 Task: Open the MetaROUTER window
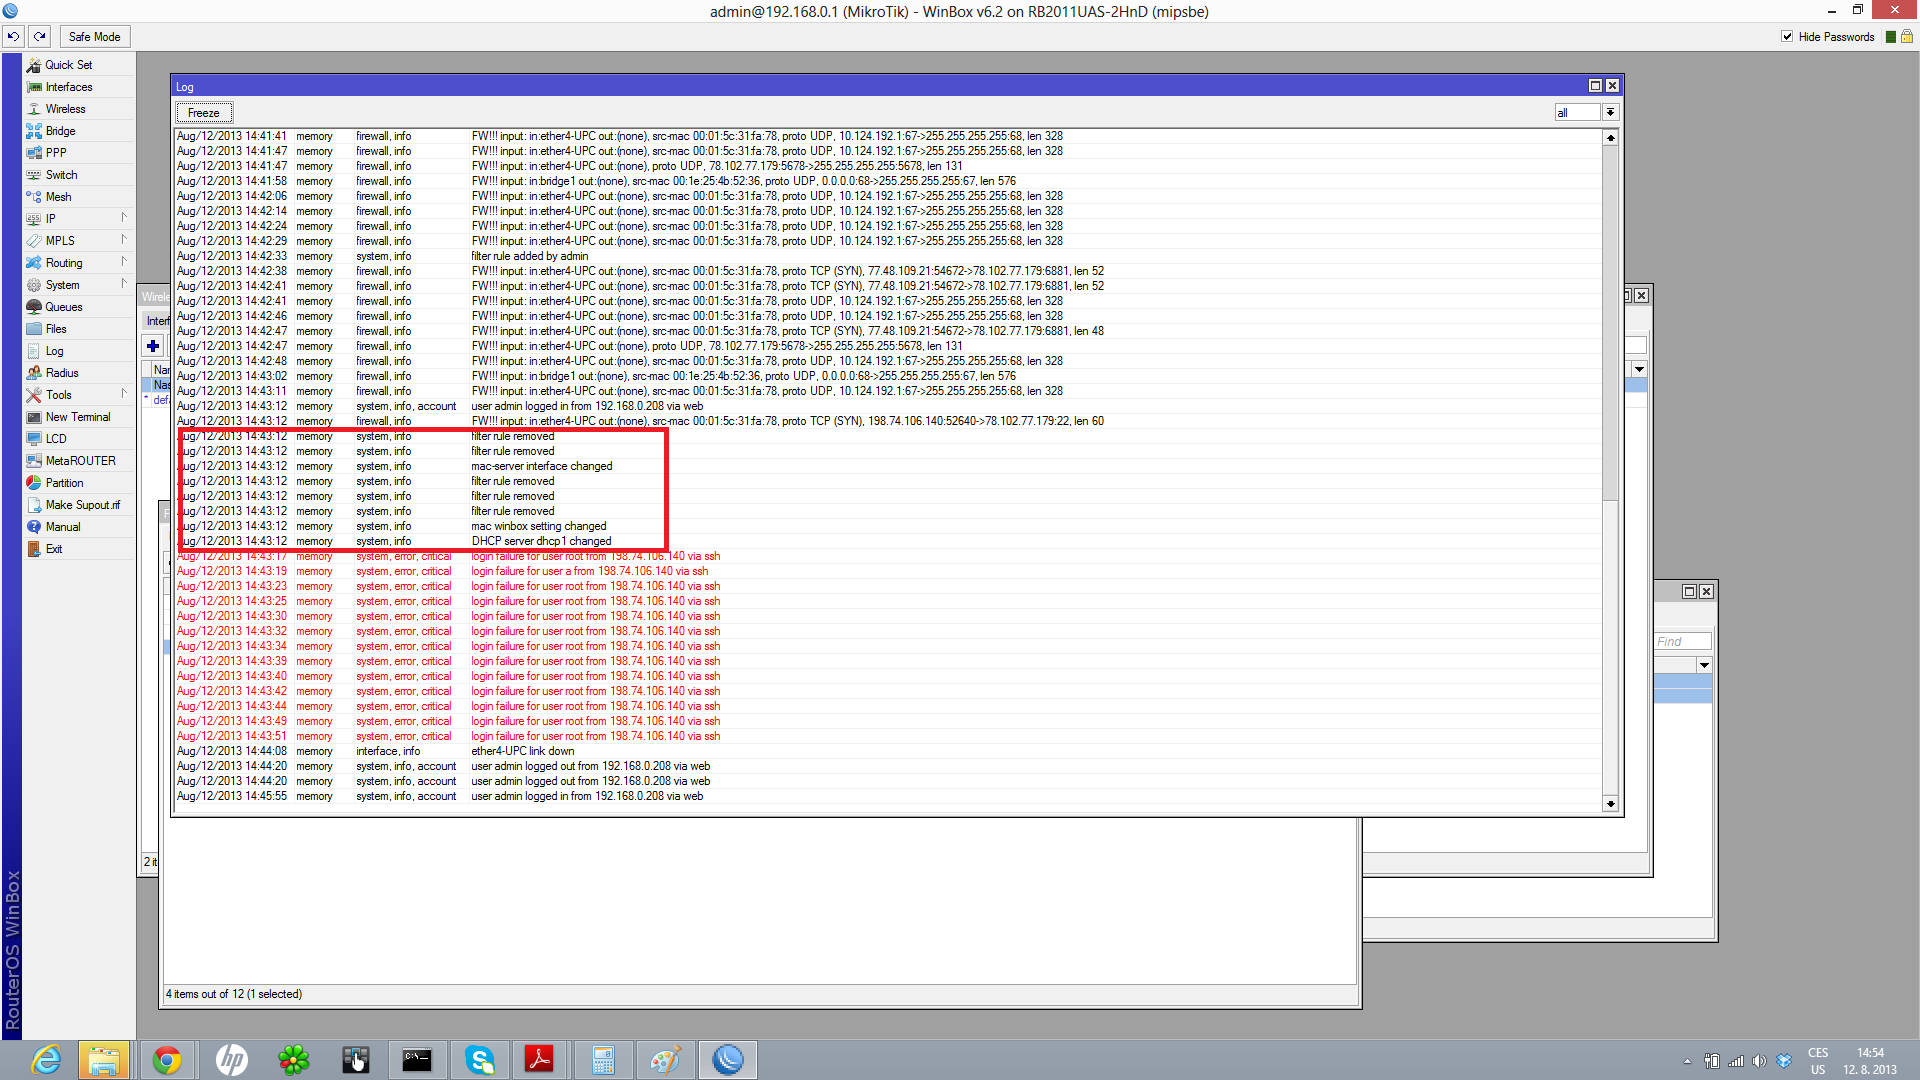pyautogui.click(x=78, y=460)
